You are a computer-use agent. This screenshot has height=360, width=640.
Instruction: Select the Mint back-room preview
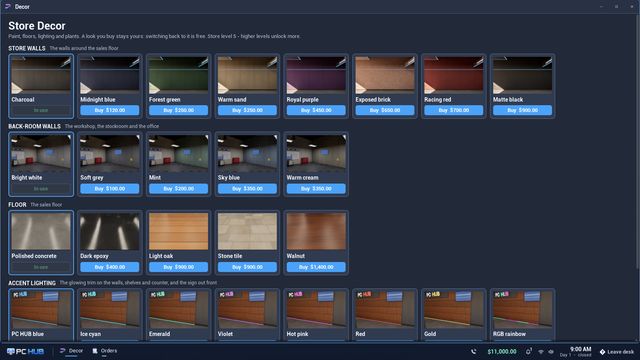coord(178,153)
